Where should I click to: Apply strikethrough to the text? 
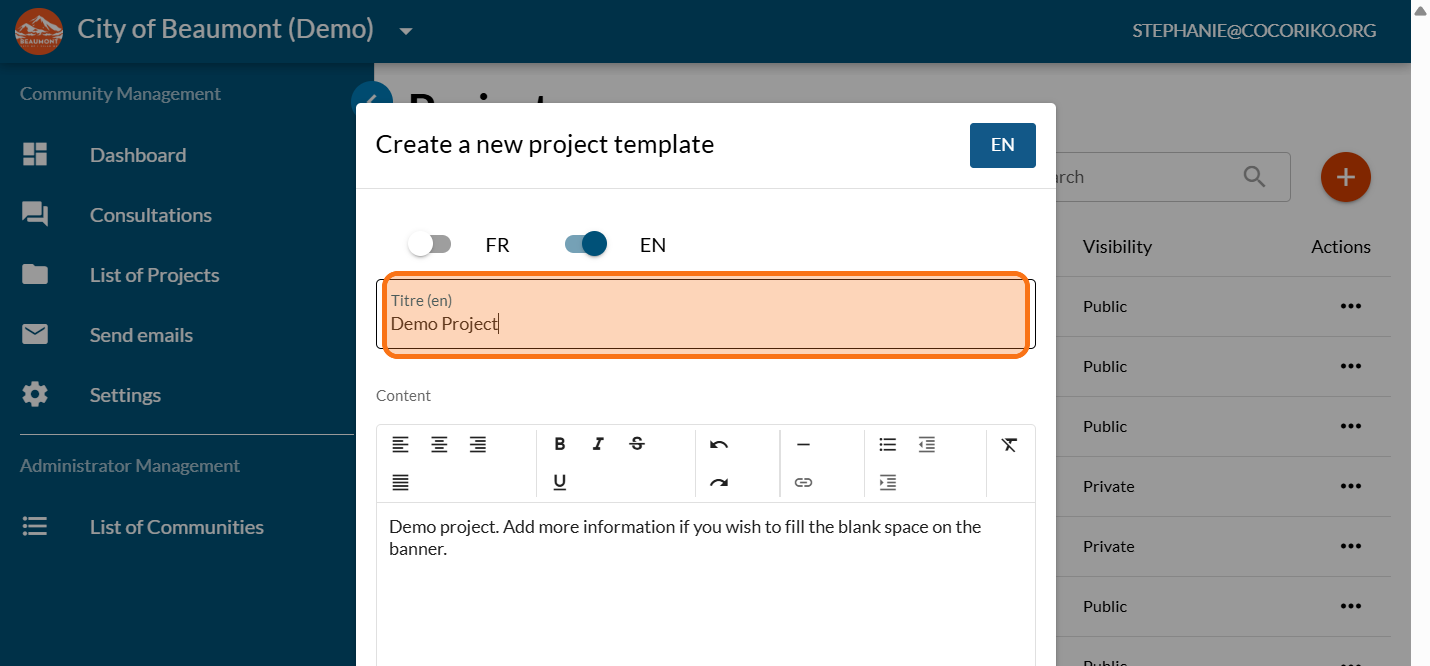point(637,445)
